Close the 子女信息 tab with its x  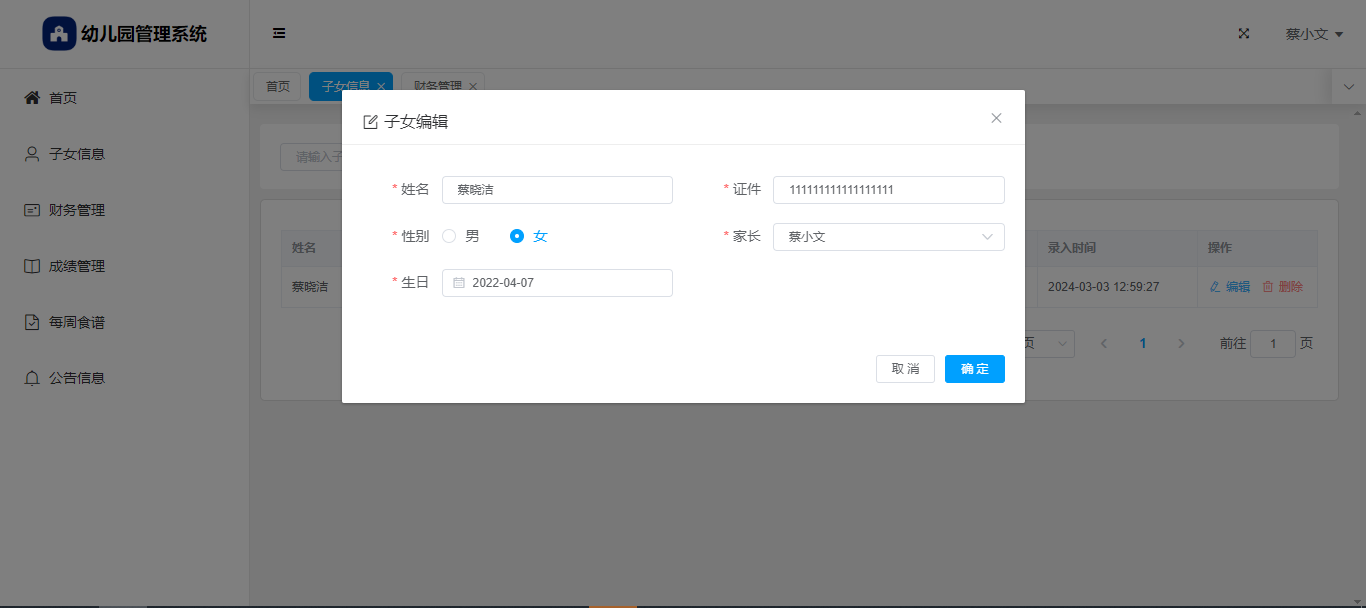pyautogui.click(x=381, y=87)
